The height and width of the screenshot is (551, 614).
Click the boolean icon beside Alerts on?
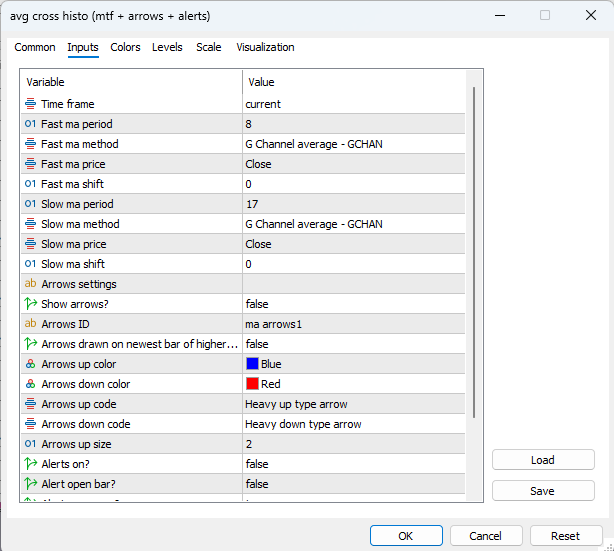[x=30, y=464]
